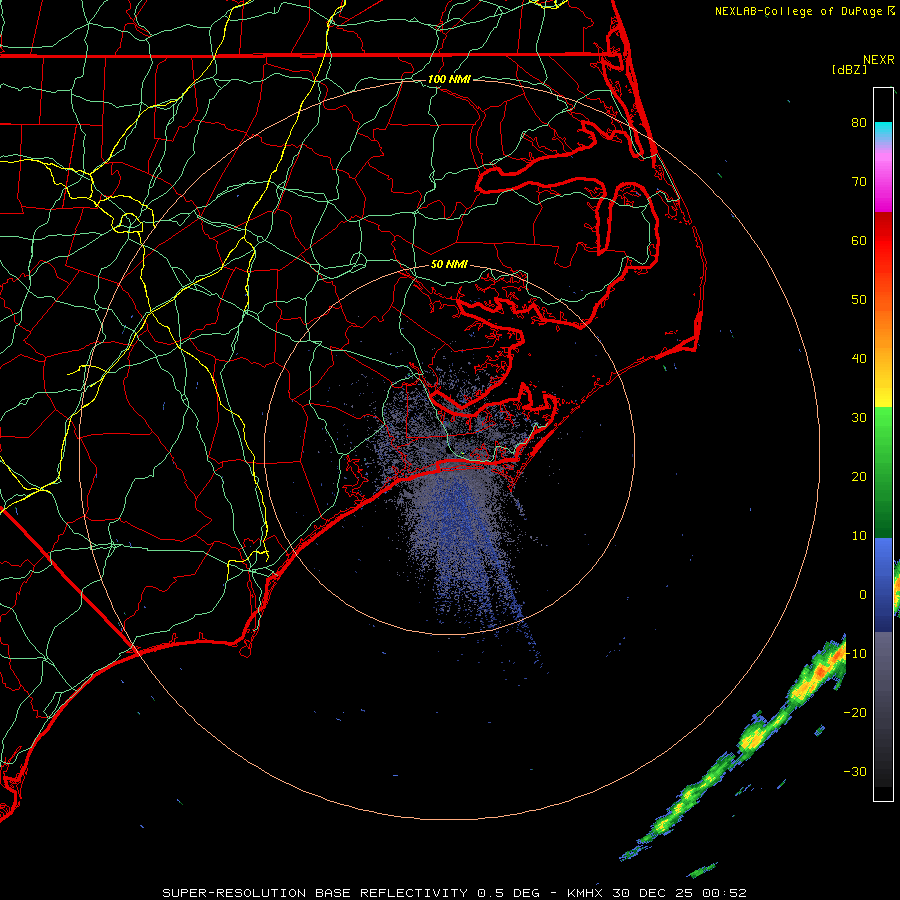This screenshot has width=900, height=900.
Task: Click the 100 NMI range ring label
Action: point(449,79)
